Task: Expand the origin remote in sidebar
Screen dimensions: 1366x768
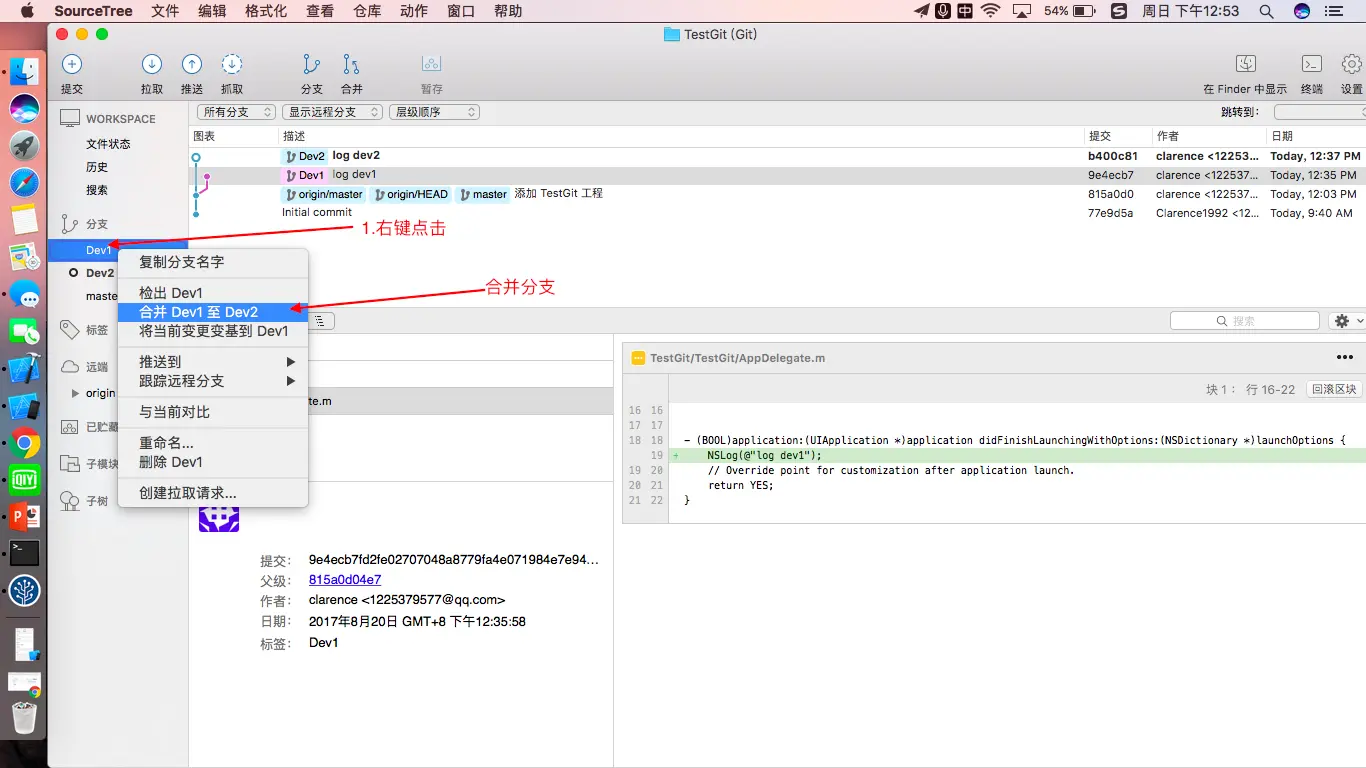Action: click(75, 393)
